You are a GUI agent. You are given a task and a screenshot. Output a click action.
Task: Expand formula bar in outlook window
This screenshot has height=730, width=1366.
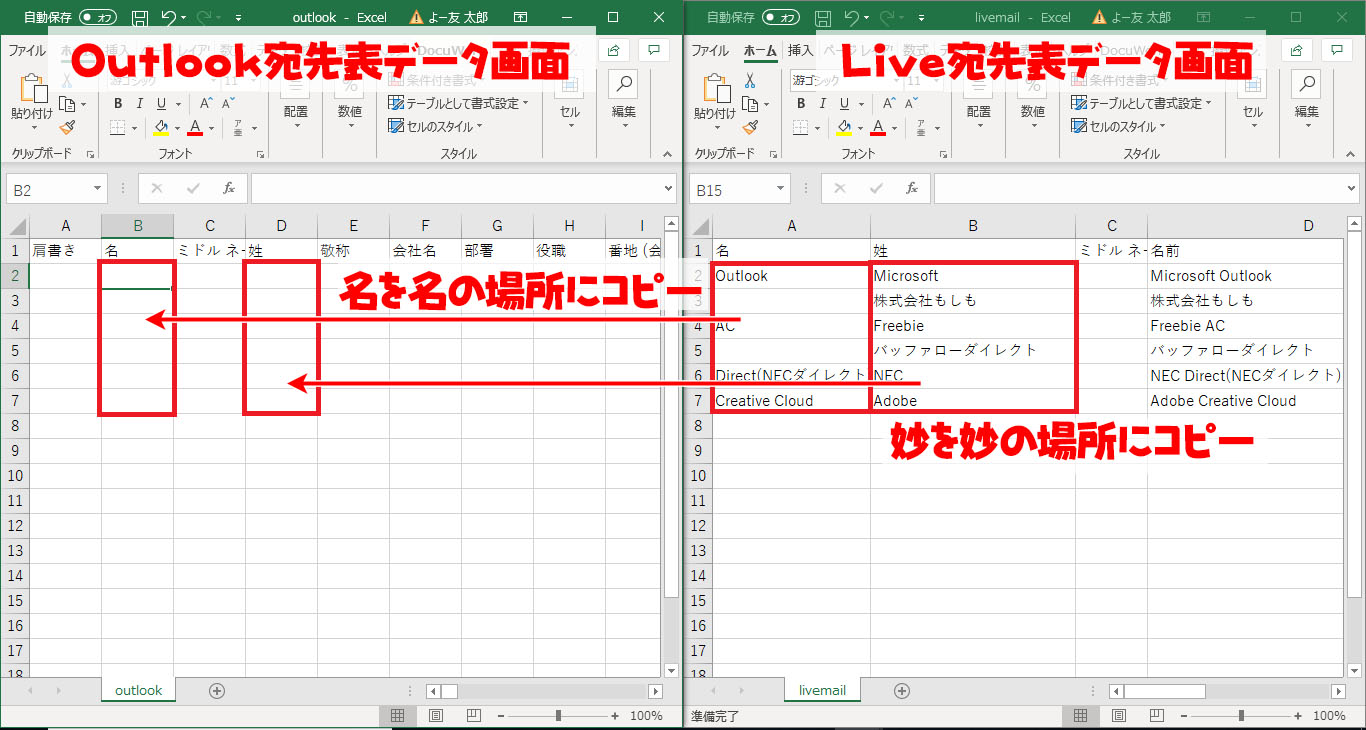[669, 188]
